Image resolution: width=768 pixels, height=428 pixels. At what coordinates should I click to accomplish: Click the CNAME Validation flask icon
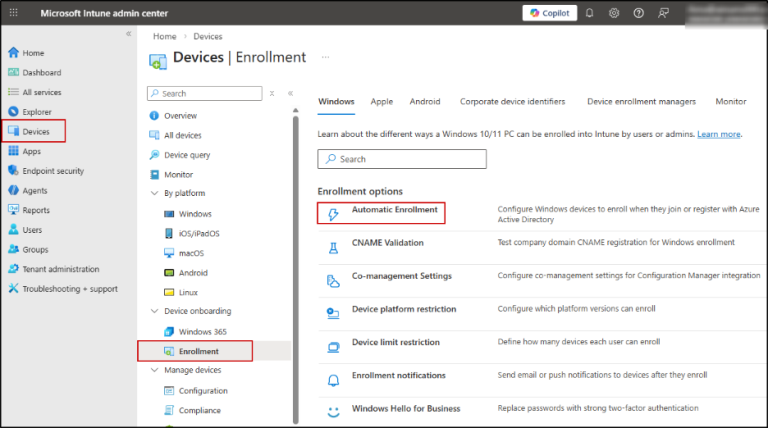(x=333, y=248)
